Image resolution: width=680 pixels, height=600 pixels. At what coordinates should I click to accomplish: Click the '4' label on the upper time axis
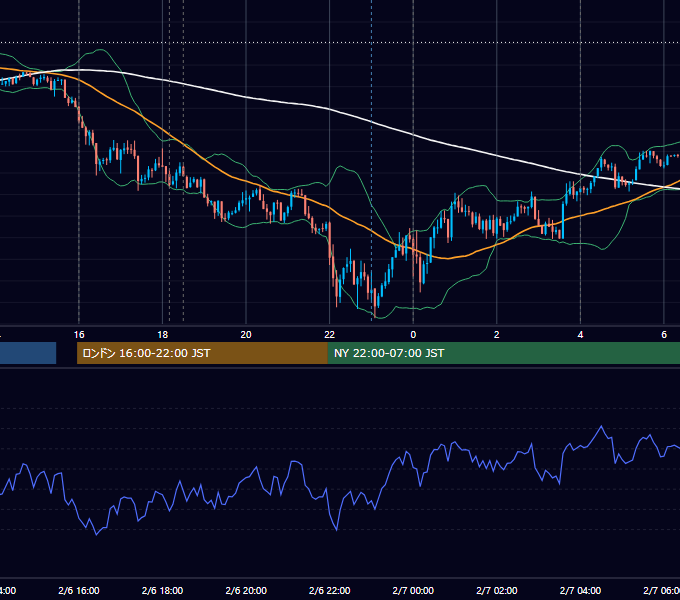pos(580,335)
